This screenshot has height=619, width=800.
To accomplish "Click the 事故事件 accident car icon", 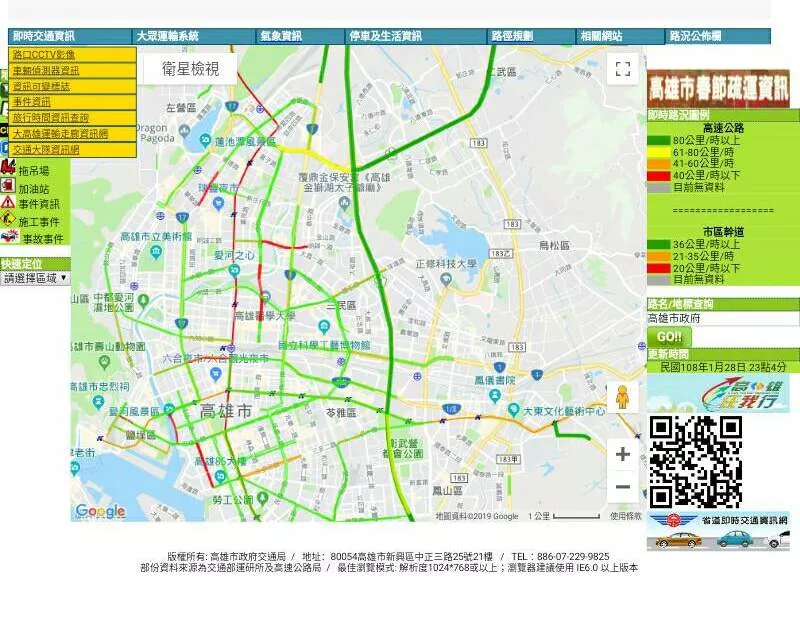I will 10,236.
